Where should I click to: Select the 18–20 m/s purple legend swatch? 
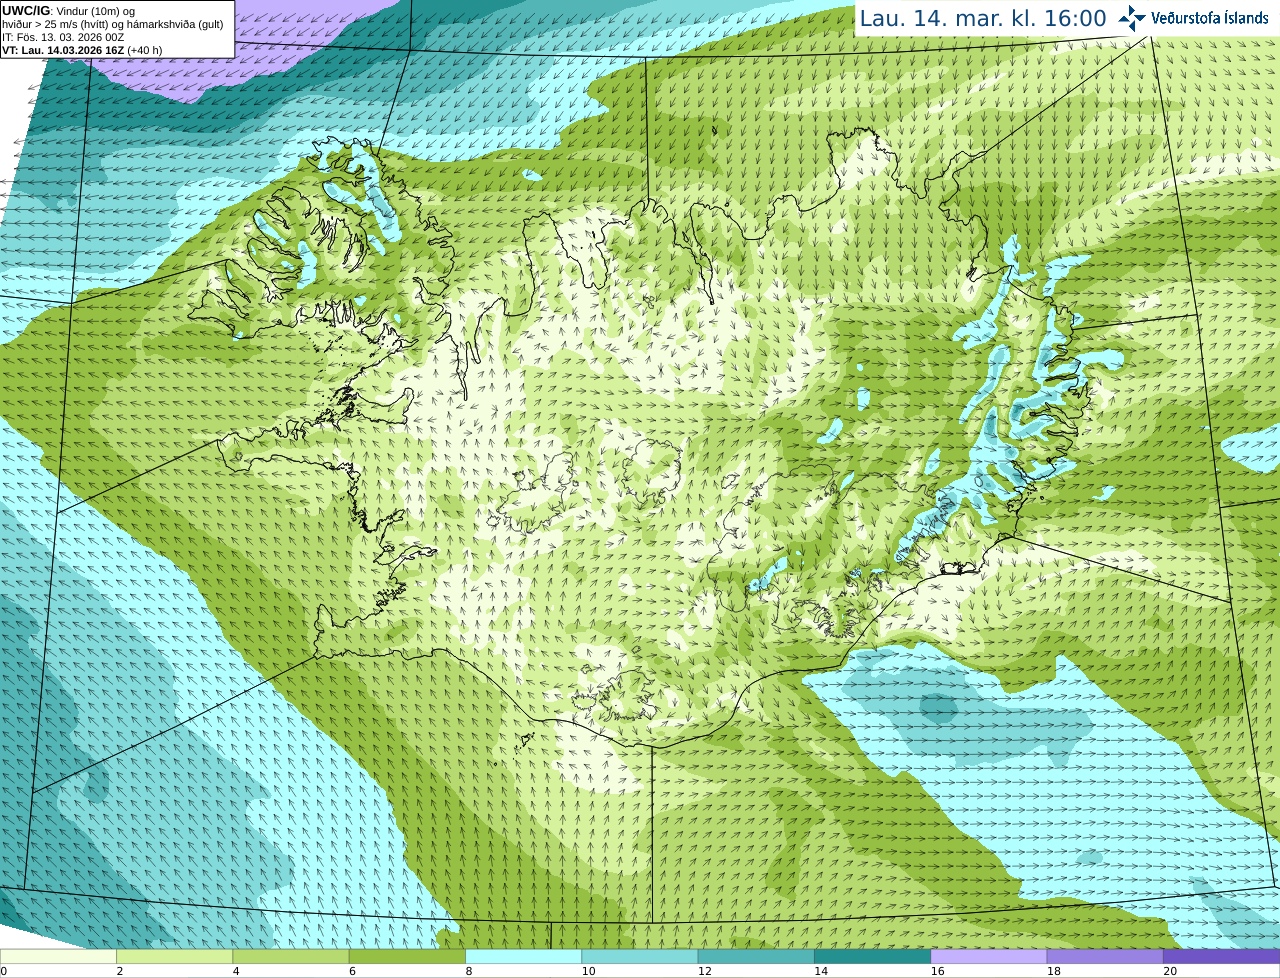click(x=1105, y=957)
